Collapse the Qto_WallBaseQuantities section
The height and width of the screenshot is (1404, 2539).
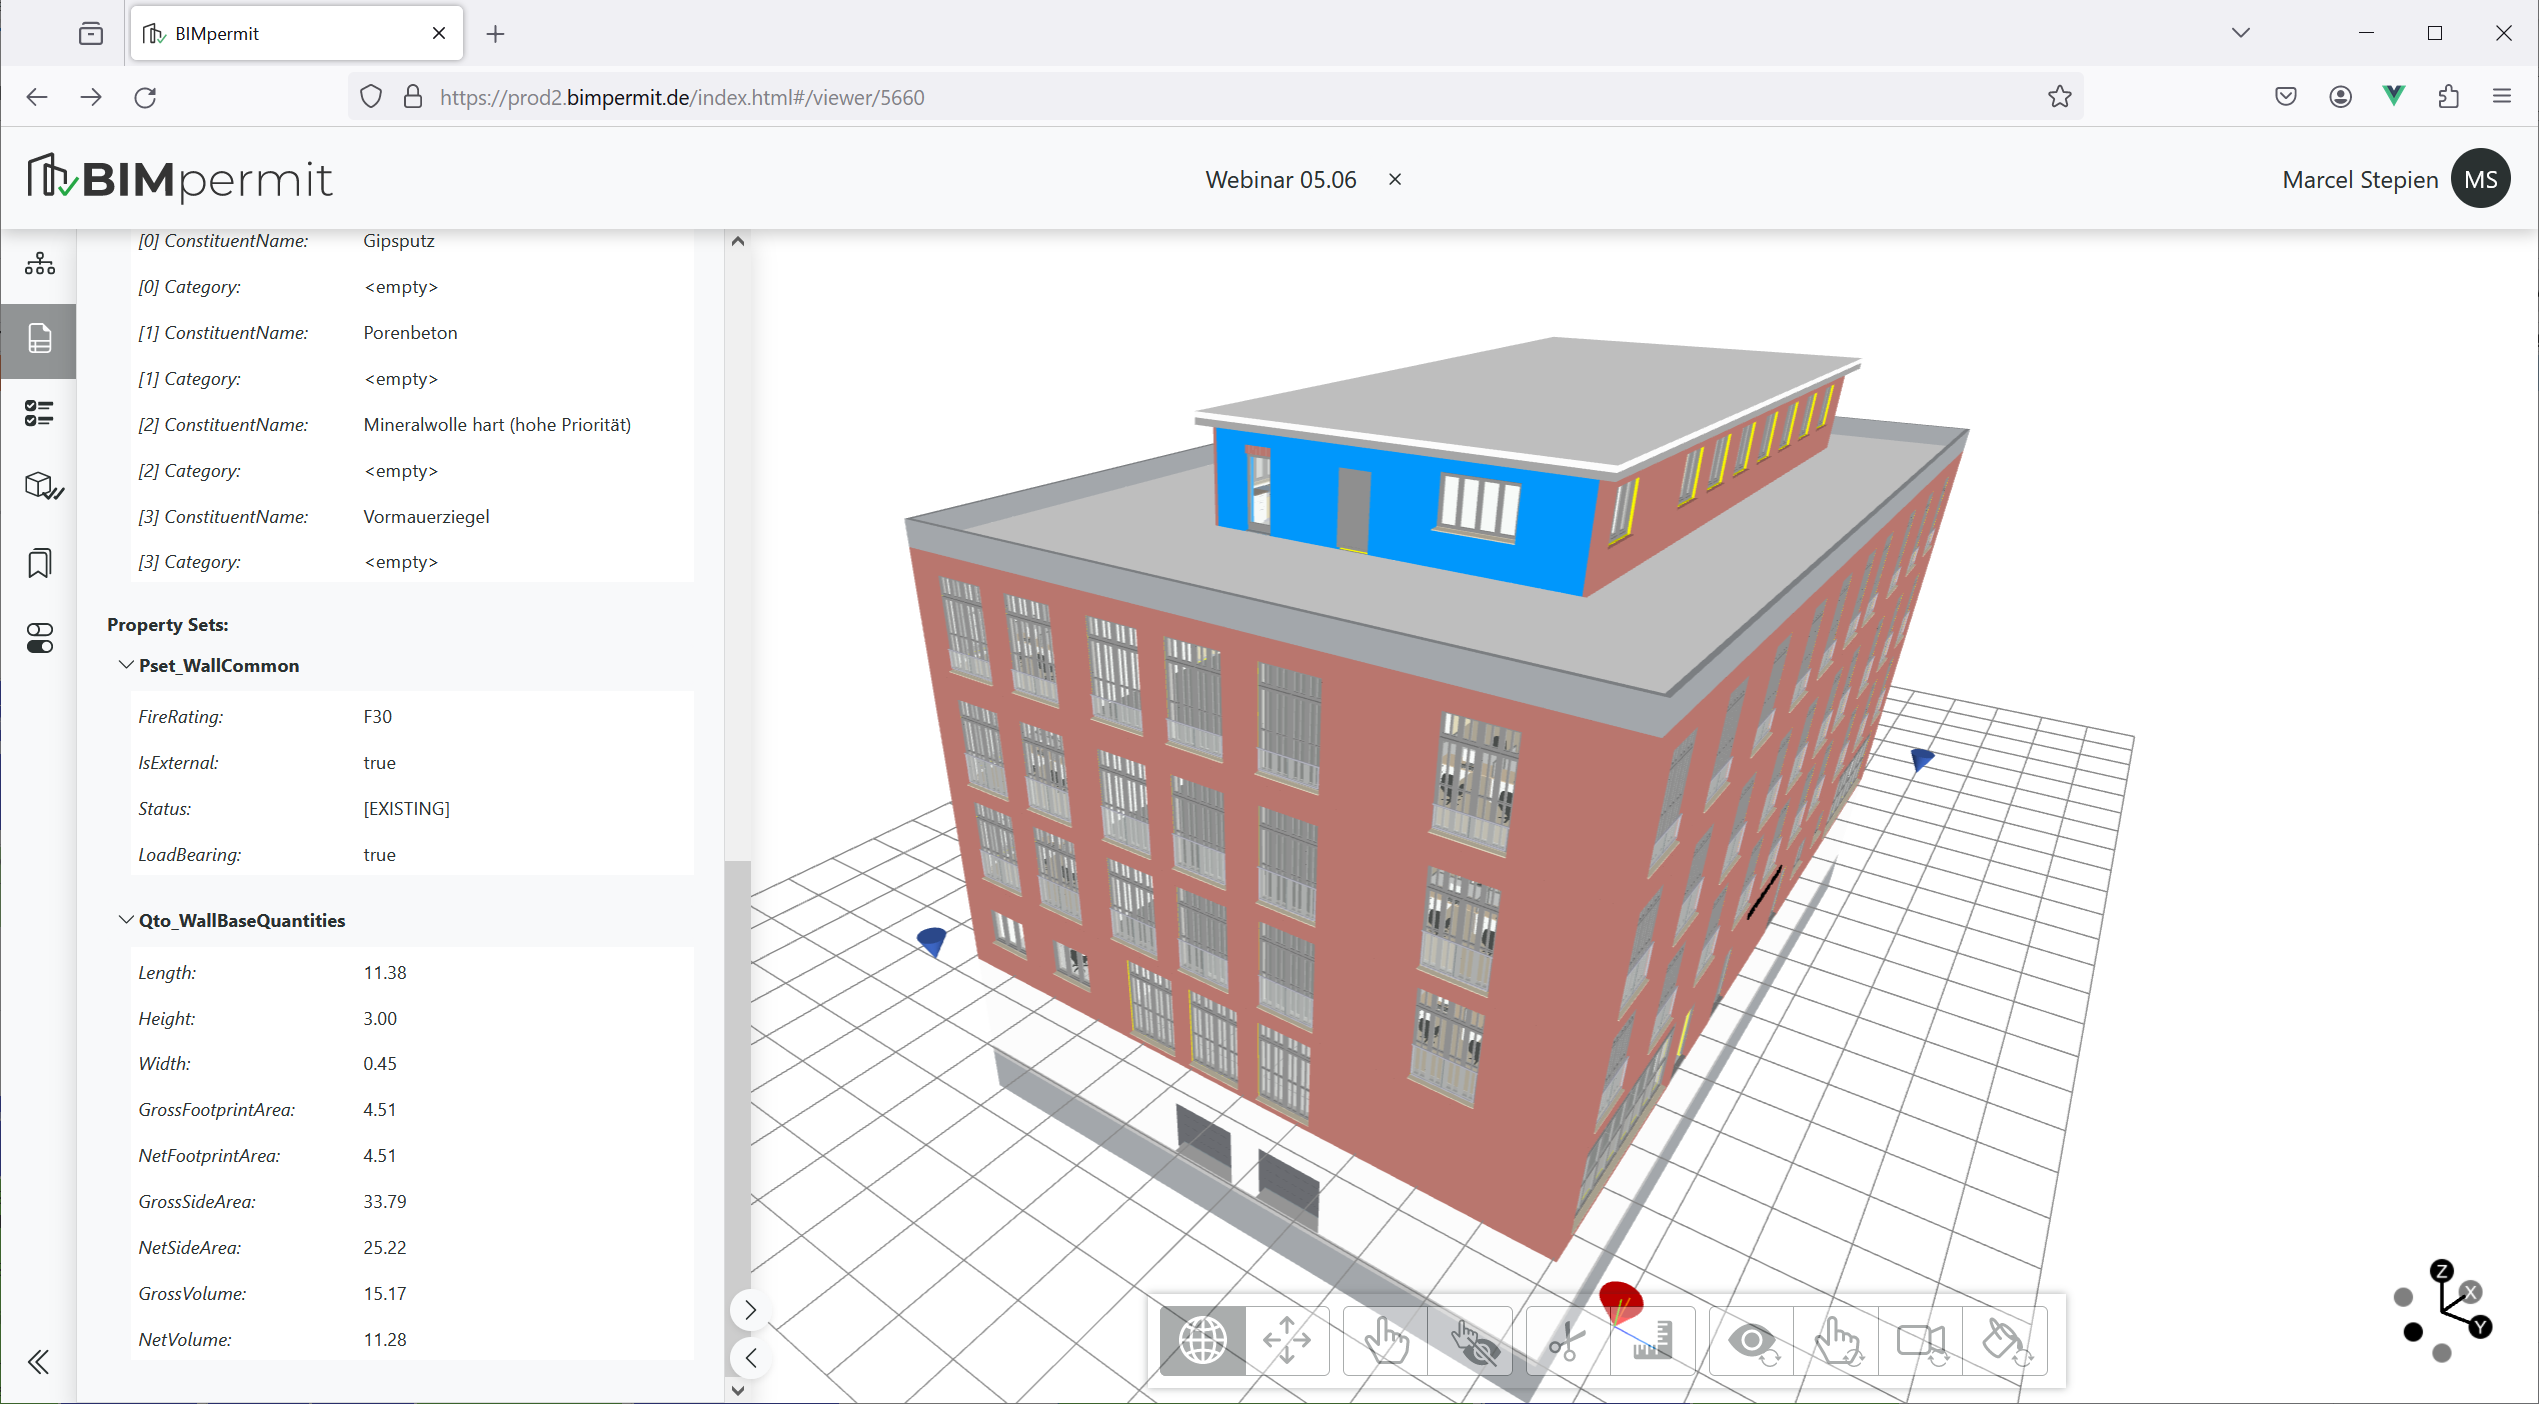point(126,920)
